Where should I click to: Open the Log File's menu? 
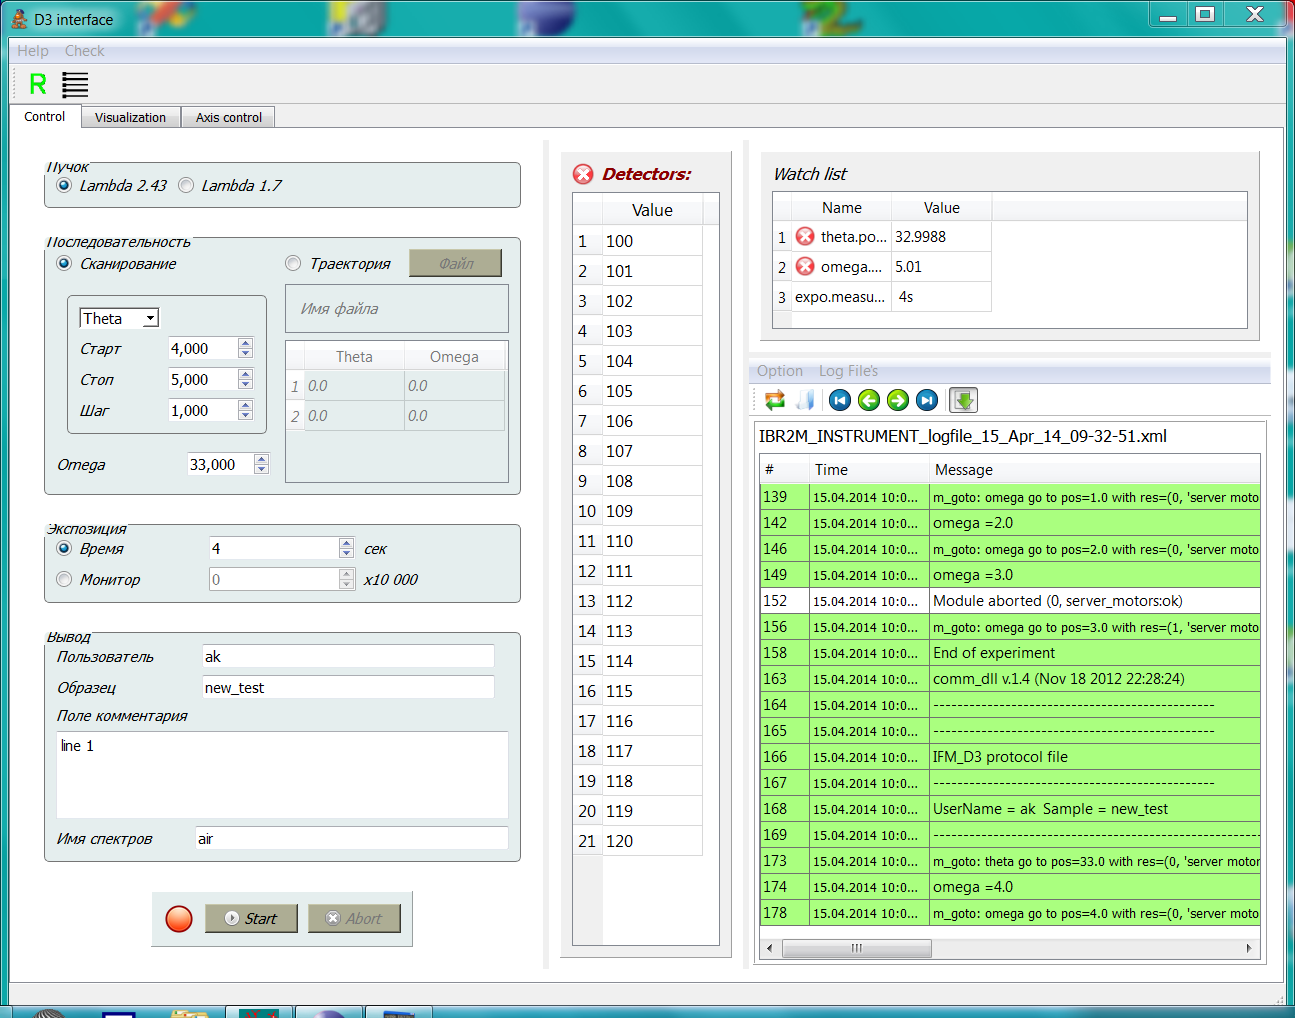click(848, 371)
